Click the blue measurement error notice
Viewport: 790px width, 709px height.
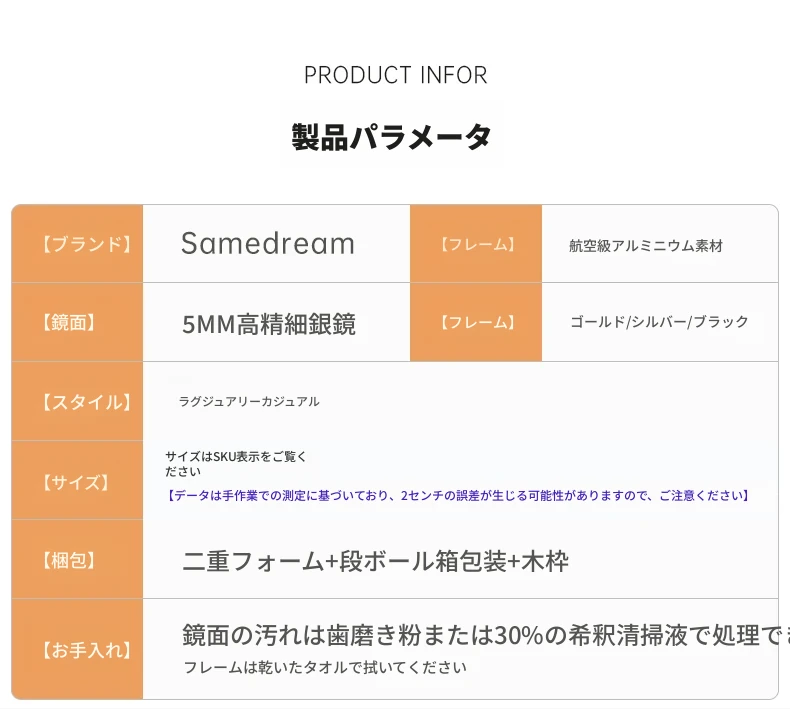[x=457, y=496]
